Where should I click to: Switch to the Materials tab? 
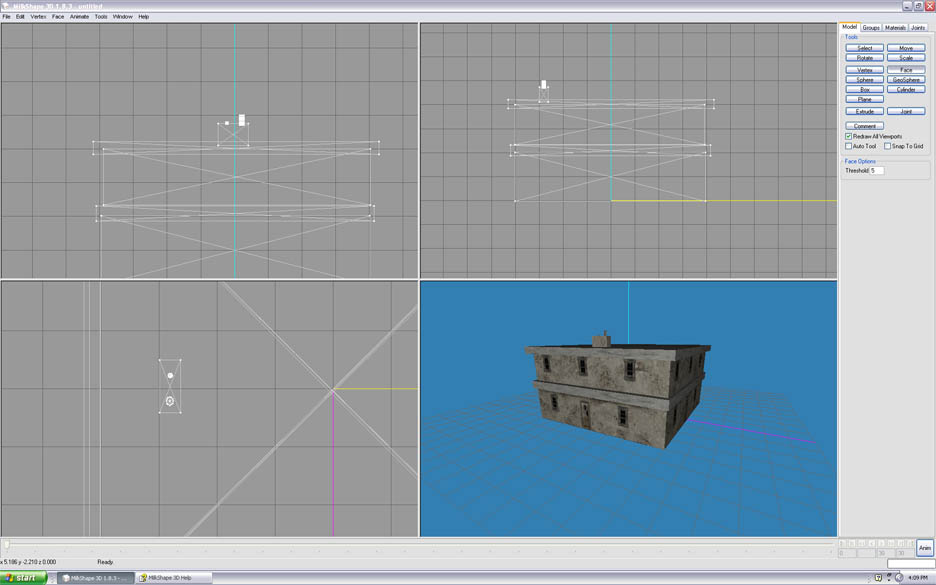pos(895,27)
